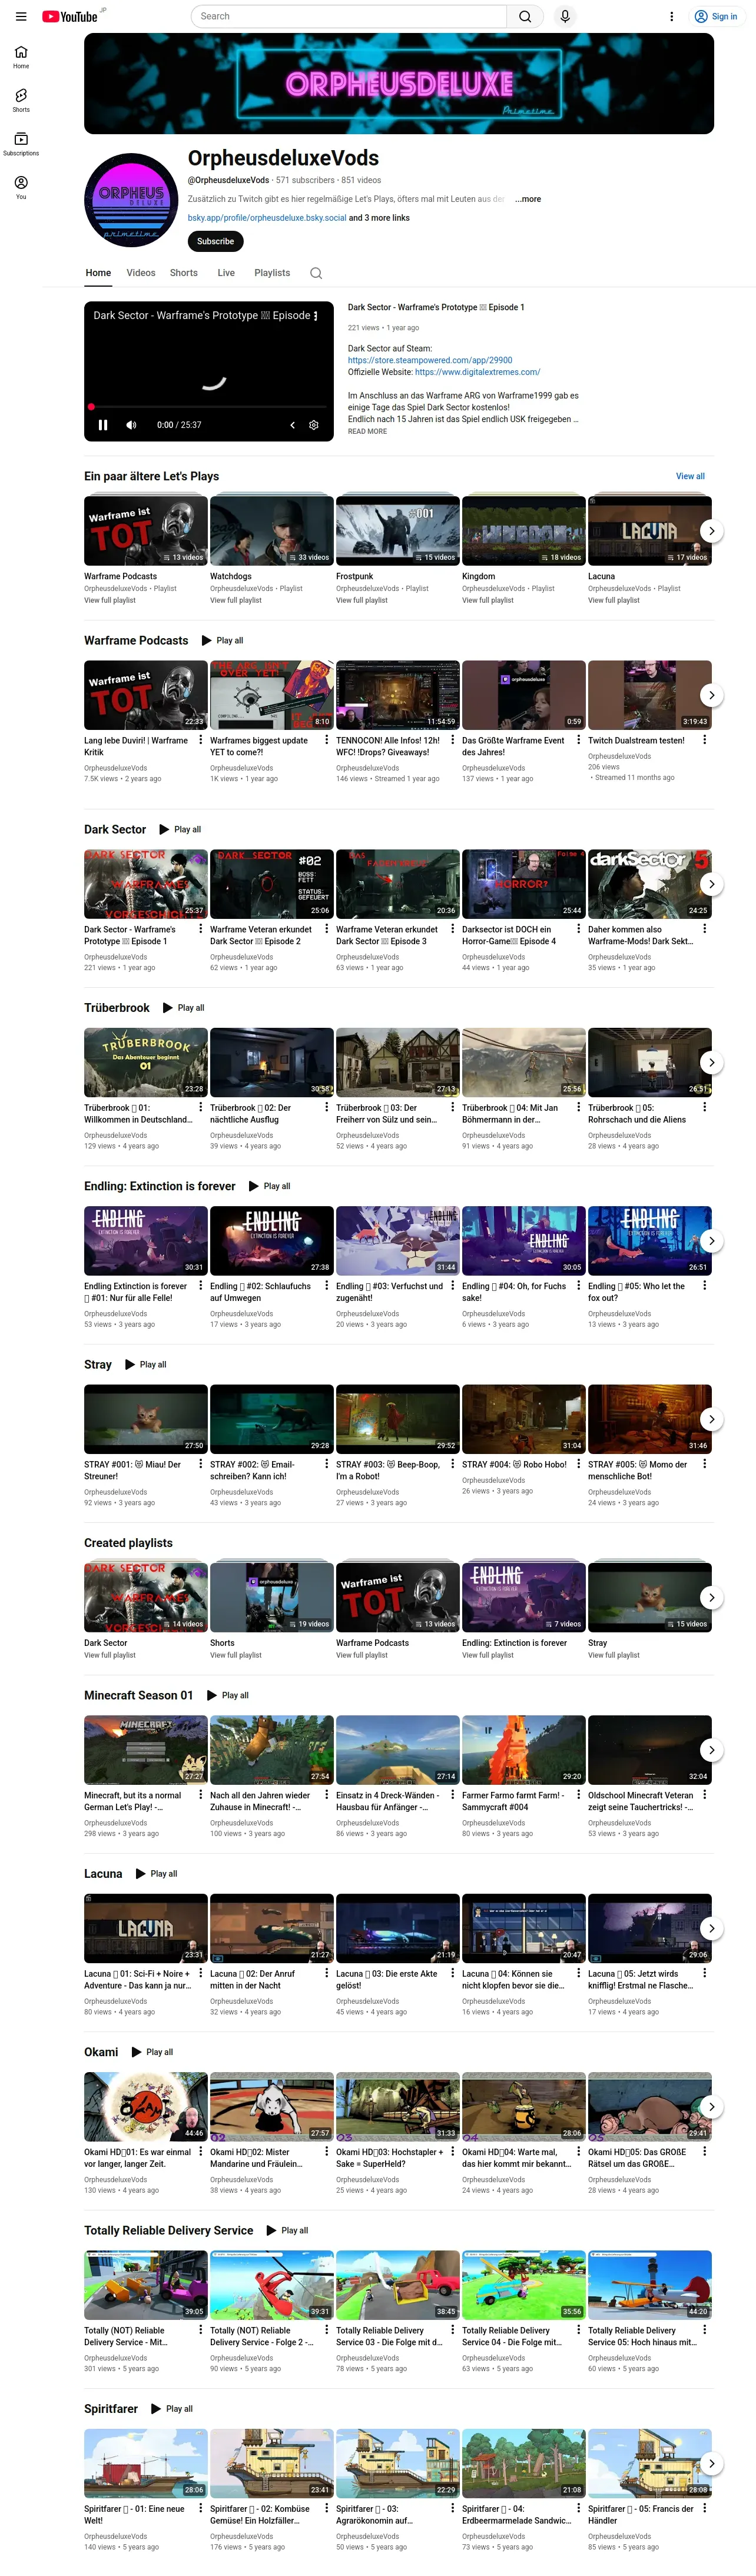756x2576 pixels.
Task: Open menu for 'Endling #05: Who let the fox out?'
Action: [x=705, y=1286]
